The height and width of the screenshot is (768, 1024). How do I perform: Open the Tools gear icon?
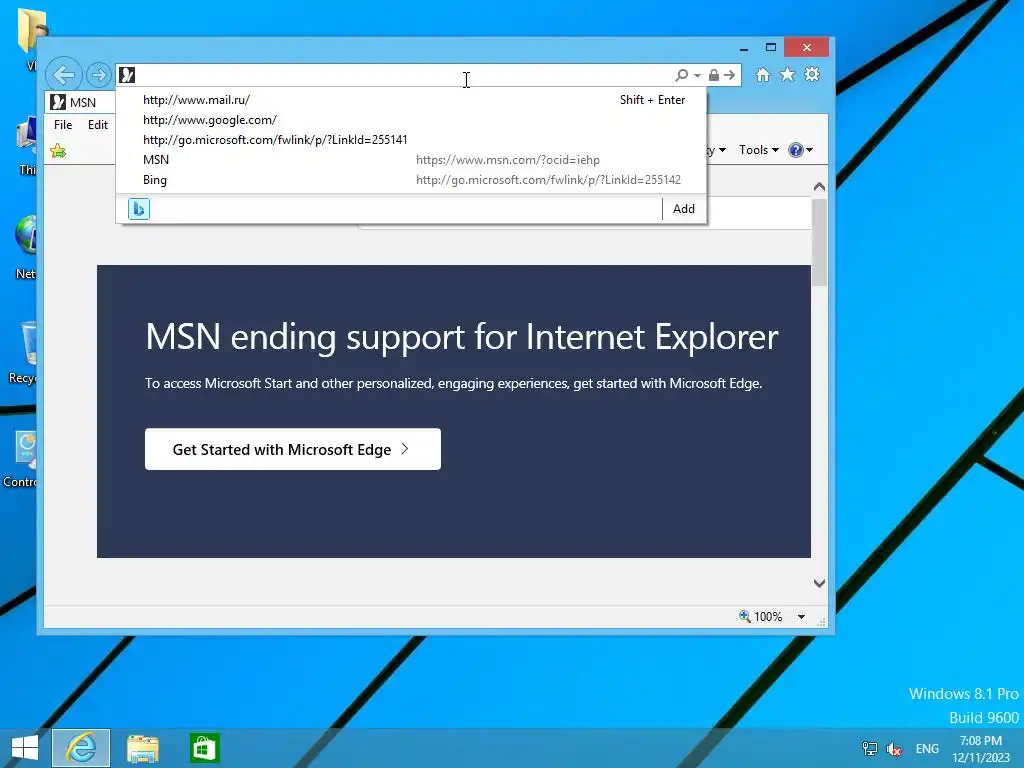click(812, 74)
